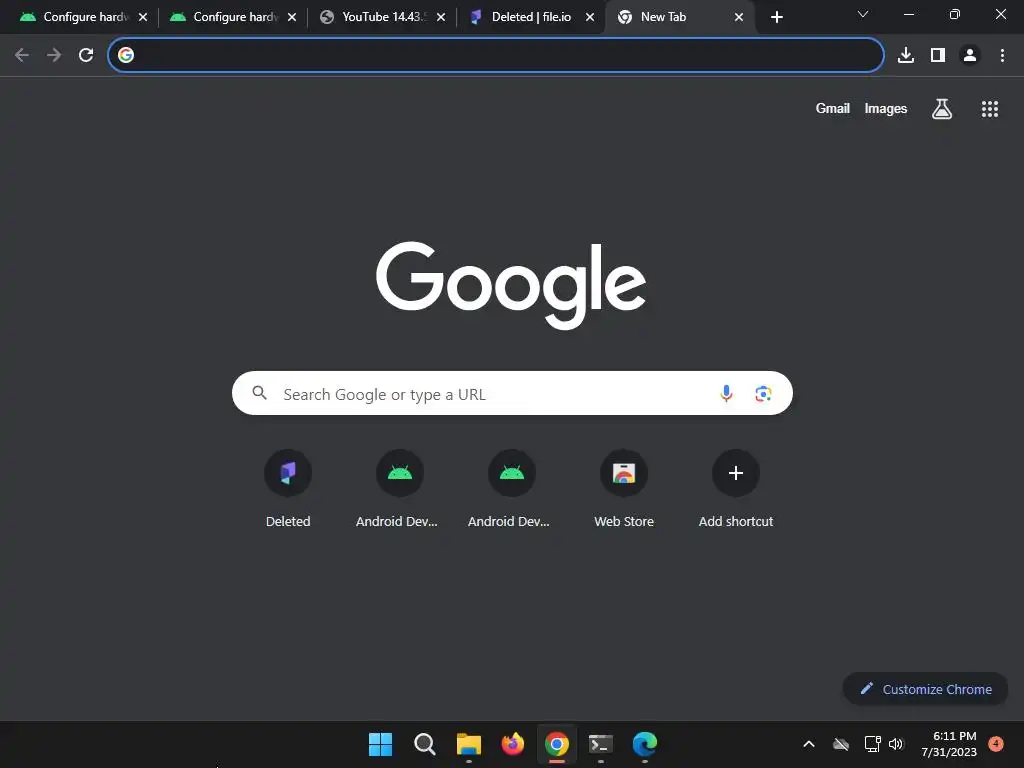Go forward to next page
Screen dimensions: 1024x768
[x=54, y=55]
